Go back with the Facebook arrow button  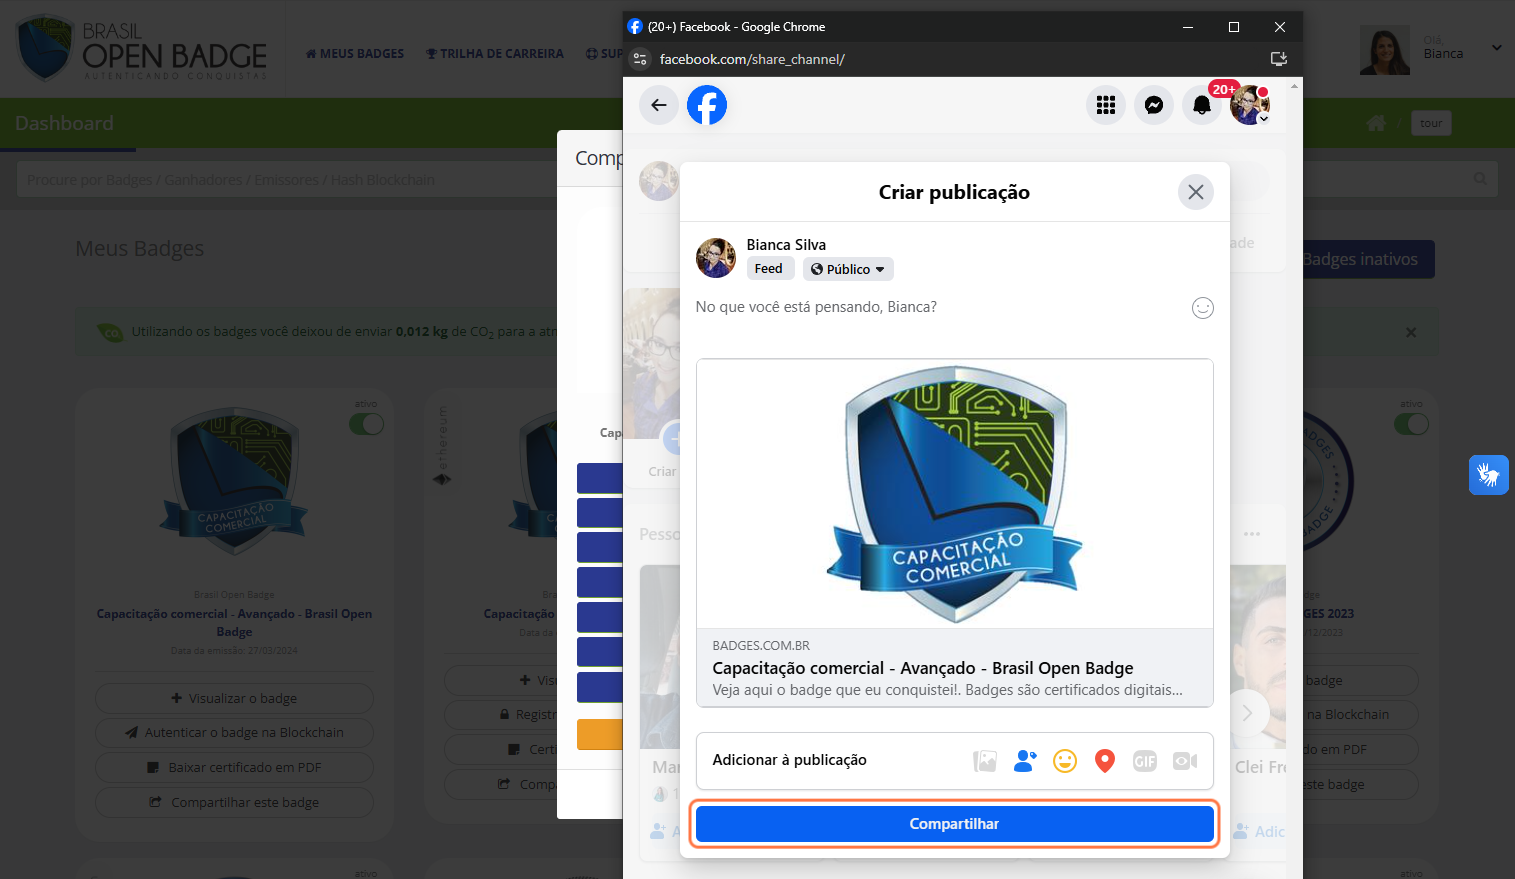click(658, 105)
